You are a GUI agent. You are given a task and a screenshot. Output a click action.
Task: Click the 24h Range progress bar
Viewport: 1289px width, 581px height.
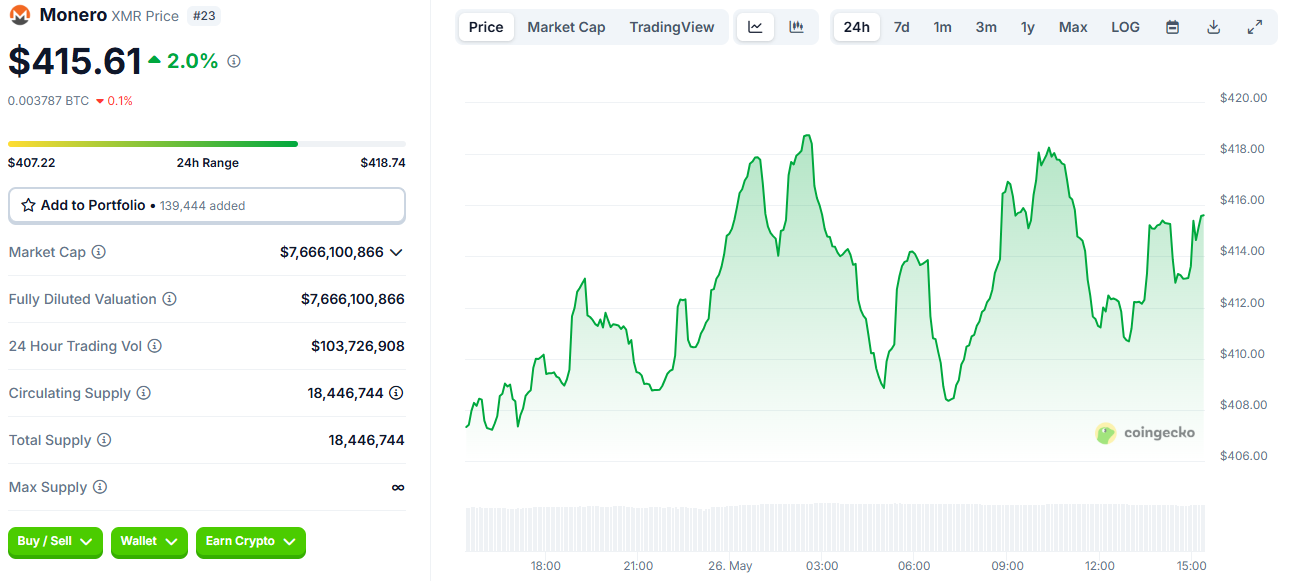tap(207, 144)
